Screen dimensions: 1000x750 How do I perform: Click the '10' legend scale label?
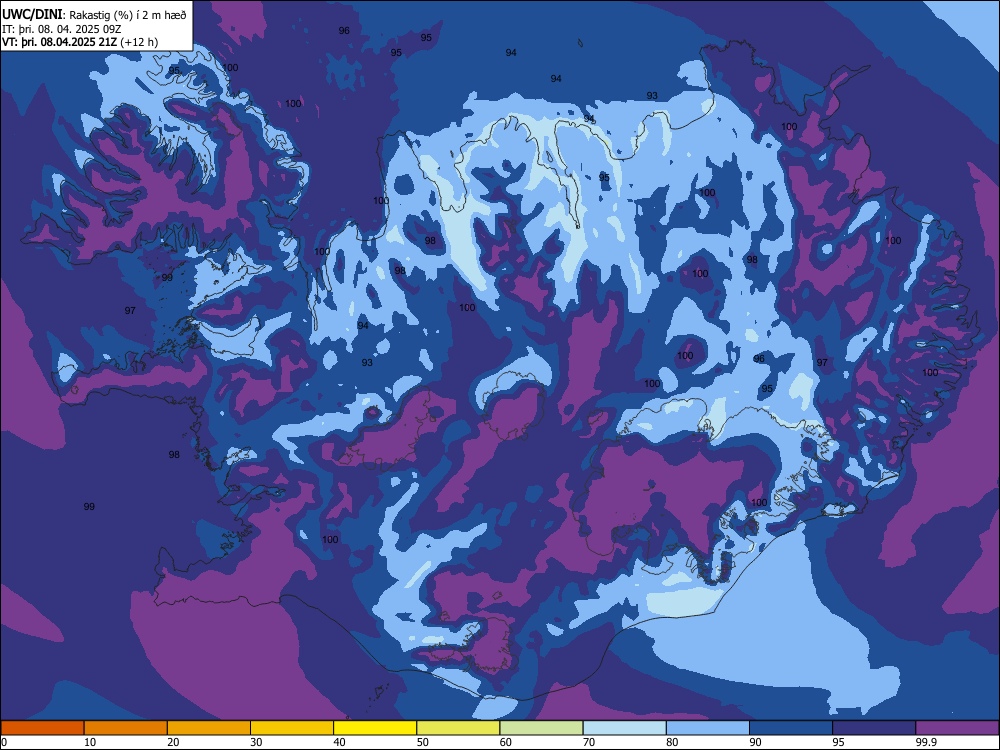pos(90,742)
